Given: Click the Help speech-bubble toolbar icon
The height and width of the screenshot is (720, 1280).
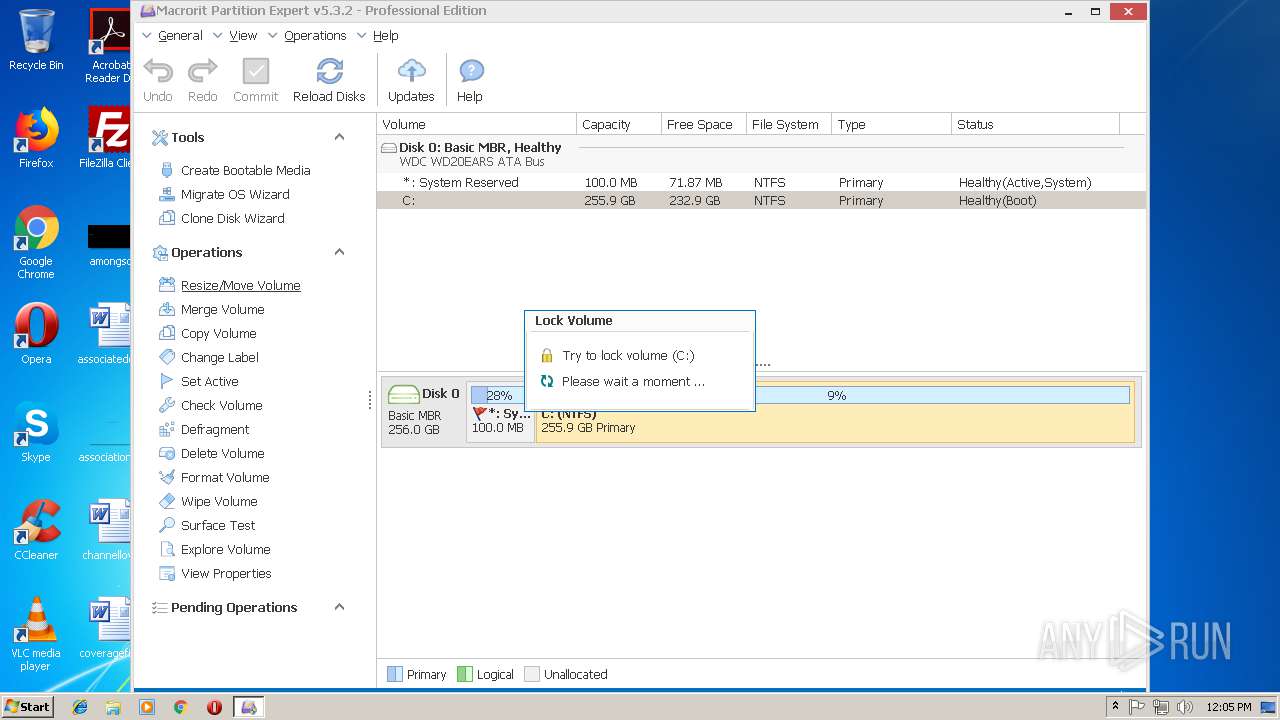Looking at the screenshot, I should [x=471, y=71].
